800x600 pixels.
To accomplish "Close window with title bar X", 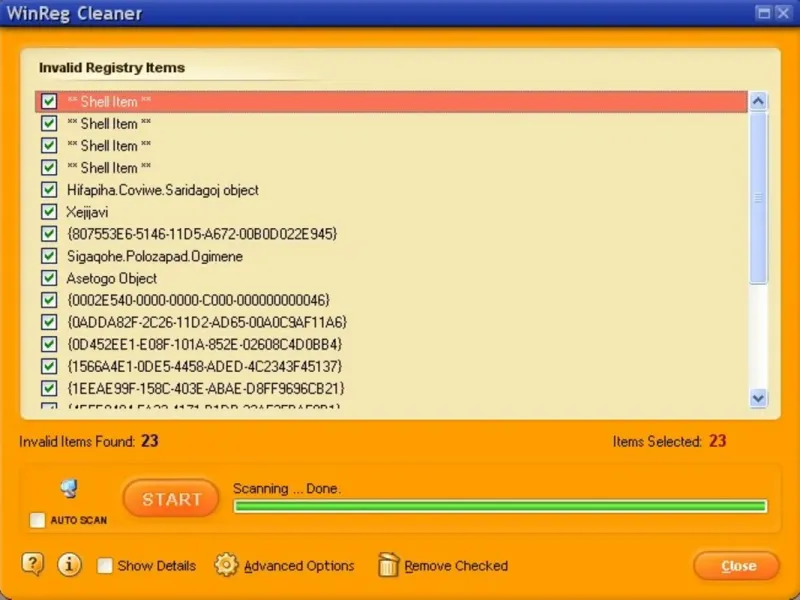I will 783,13.
